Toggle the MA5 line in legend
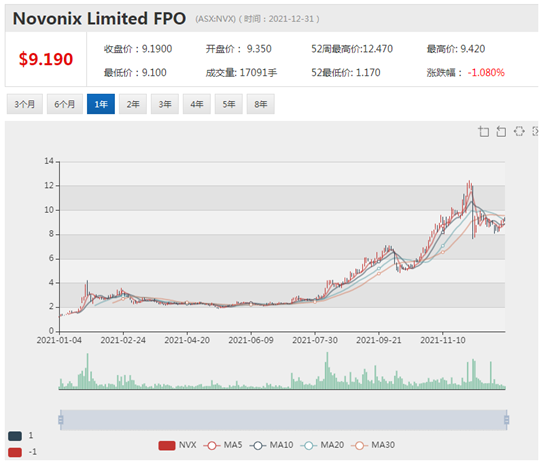The image size is (541, 462). (x=223, y=445)
